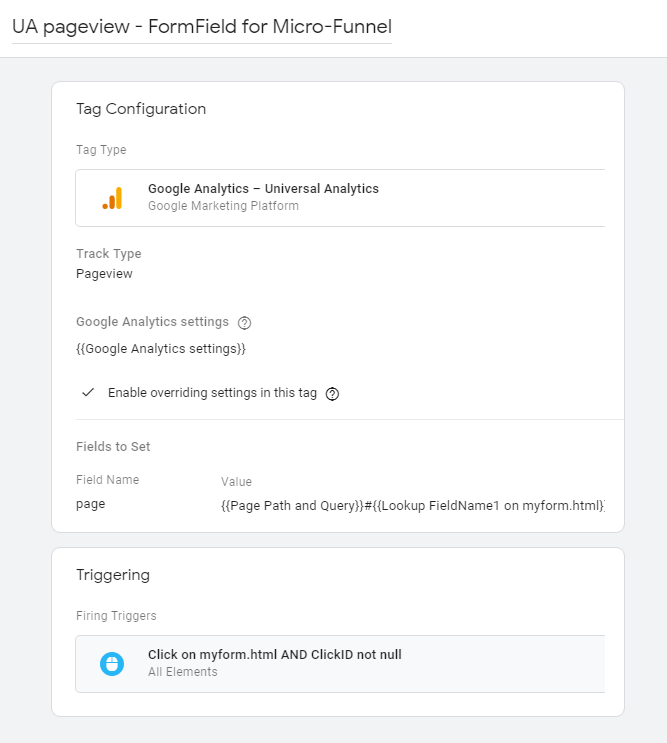Viewport: 667px width, 743px height.
Task: Click help icon next to Enable overriding settings
Action: point(333,394)
